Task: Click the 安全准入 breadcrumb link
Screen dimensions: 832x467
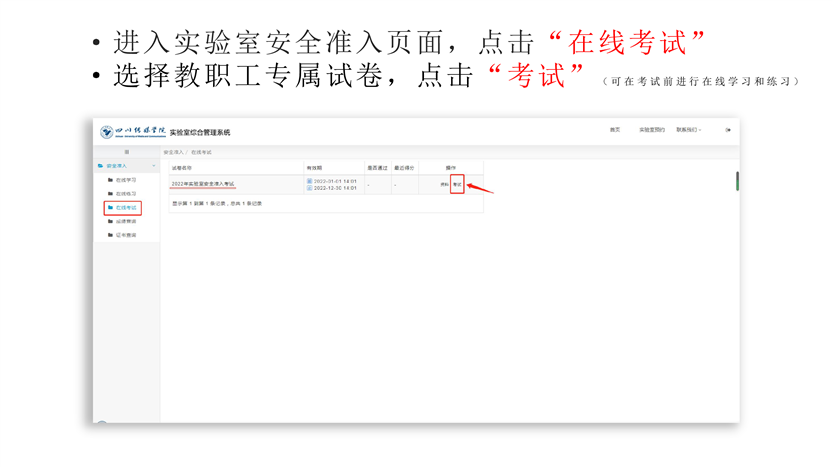Action: click(x=174, y=152)
